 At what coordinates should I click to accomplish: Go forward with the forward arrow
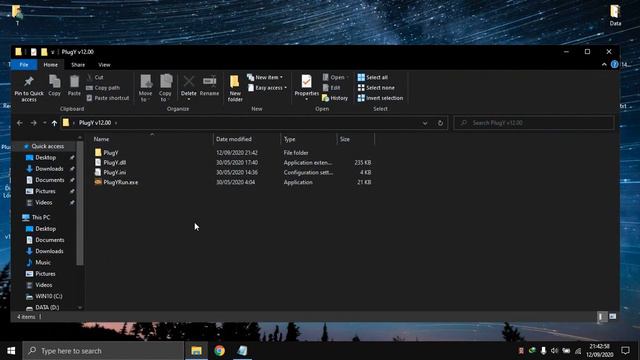(33, 123)
